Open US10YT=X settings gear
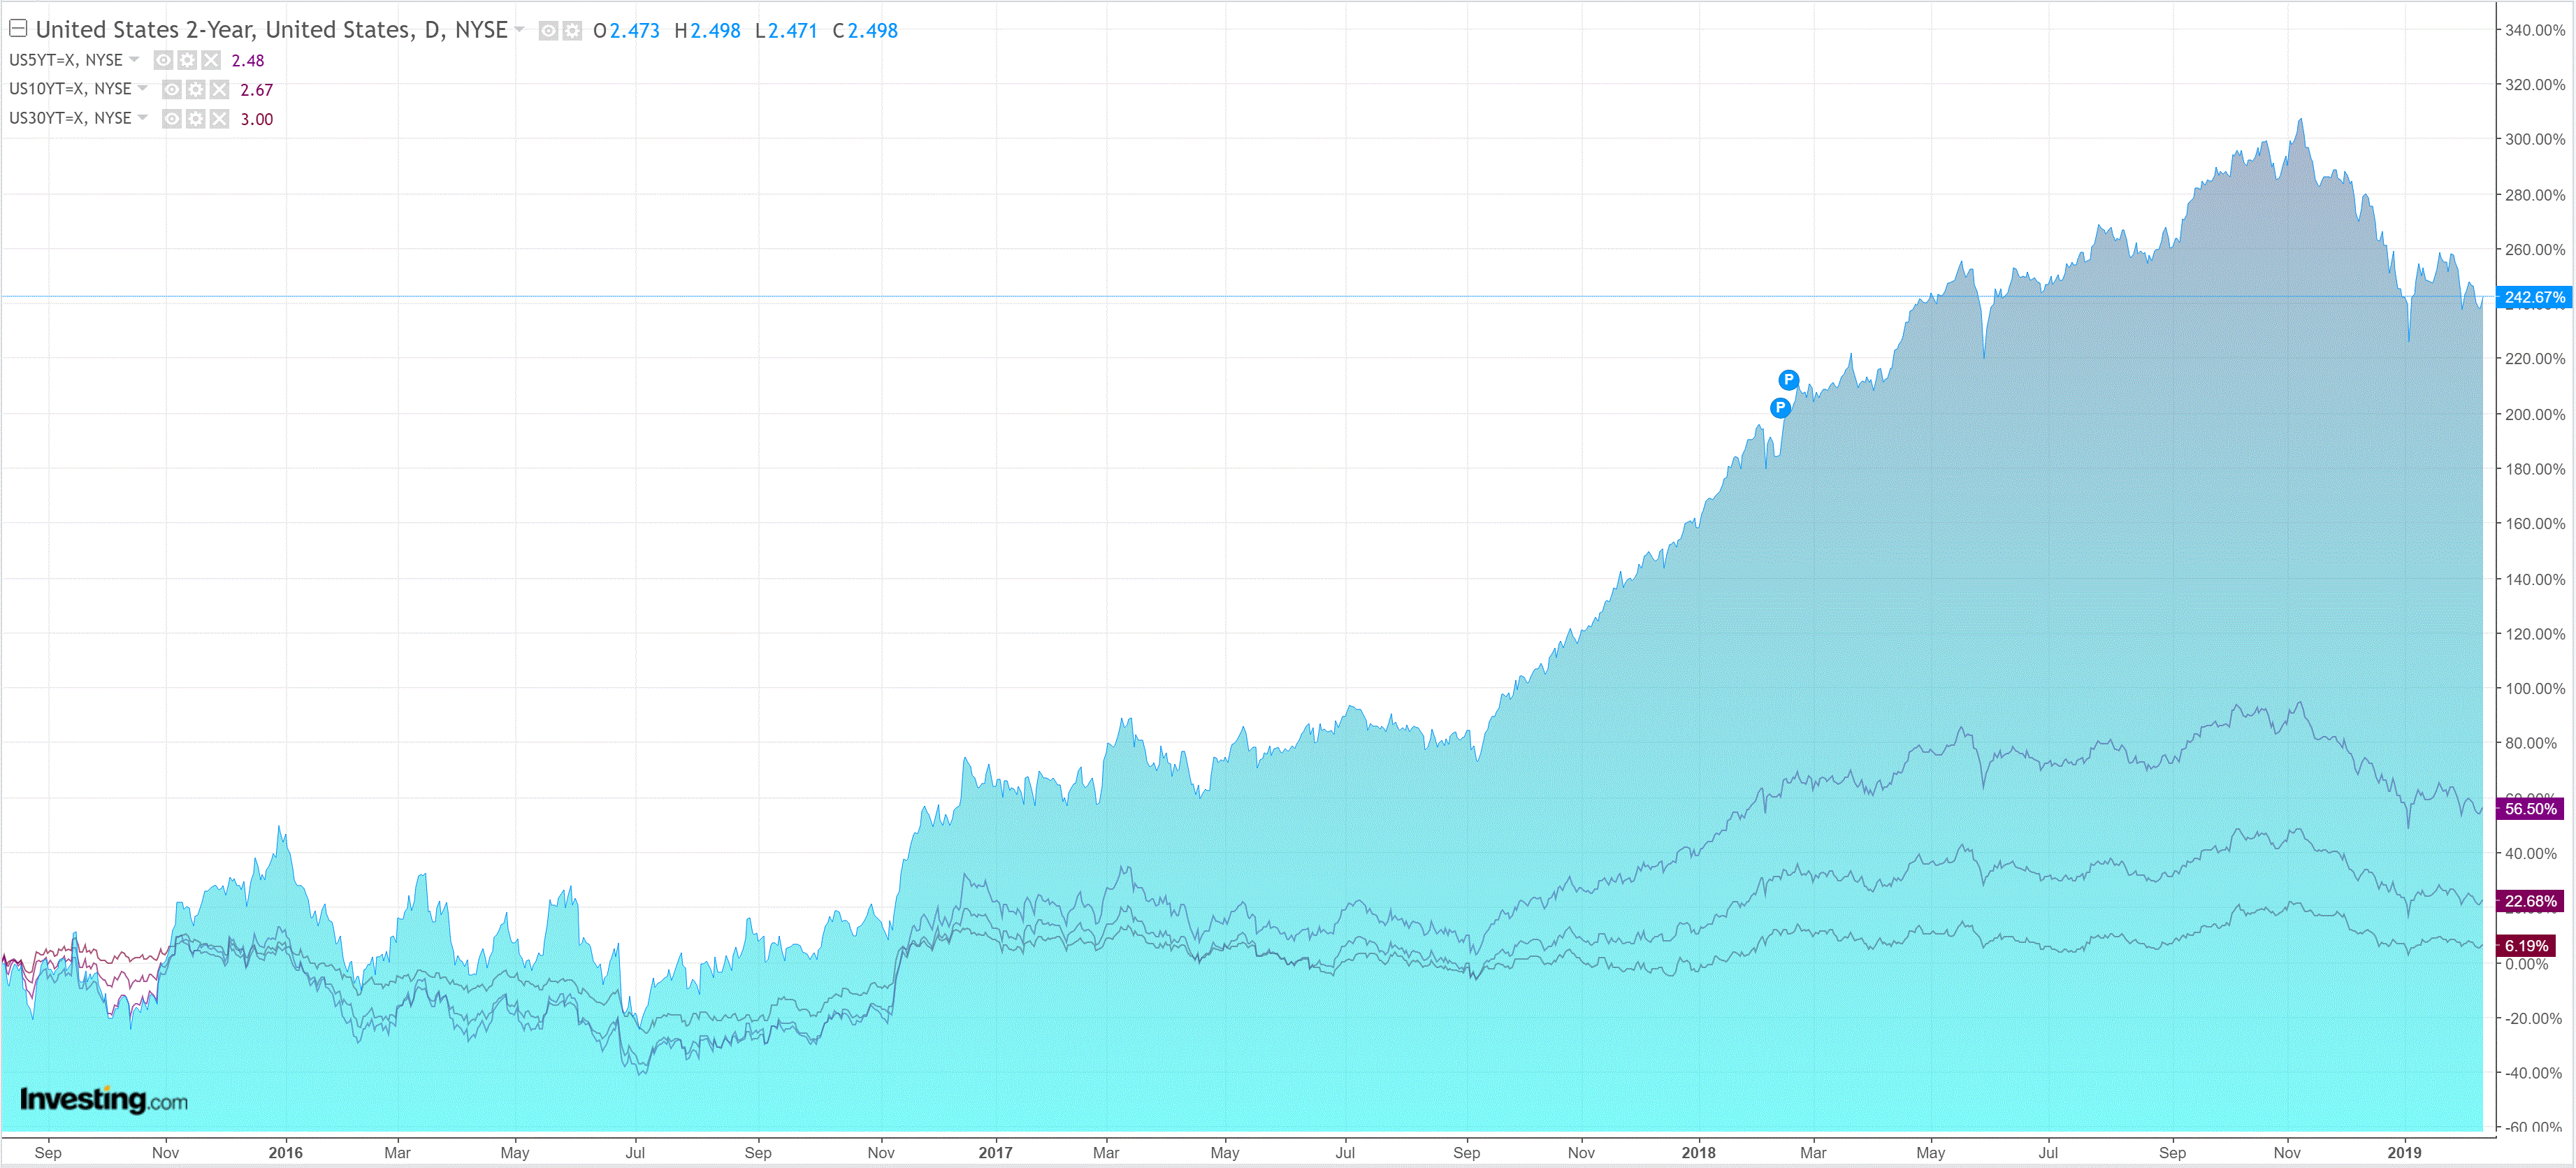 196,90
